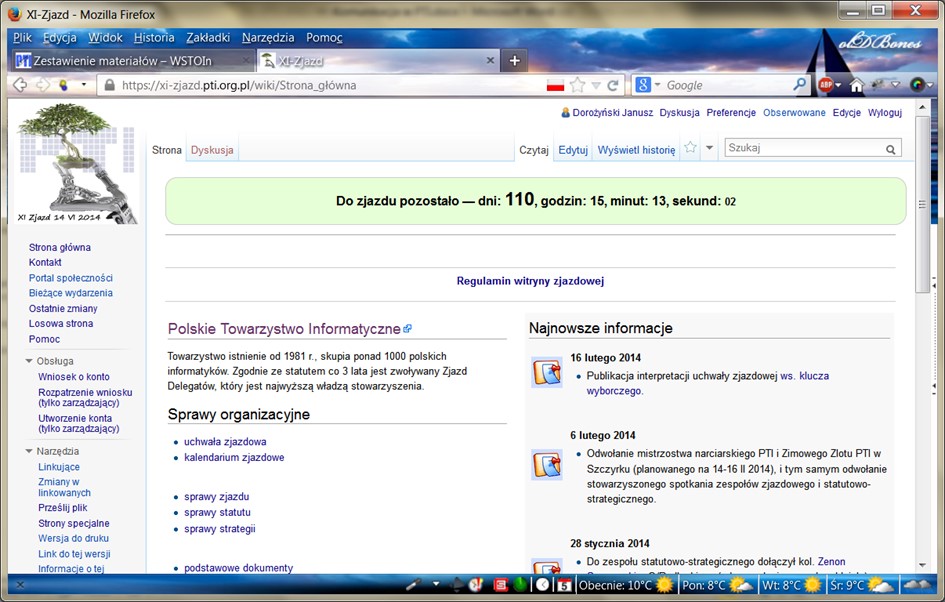The height and width of the screenshot is (602, 945).
Task: Open the Plik menu
Action: pyautogui.click(x=22, y=37)
